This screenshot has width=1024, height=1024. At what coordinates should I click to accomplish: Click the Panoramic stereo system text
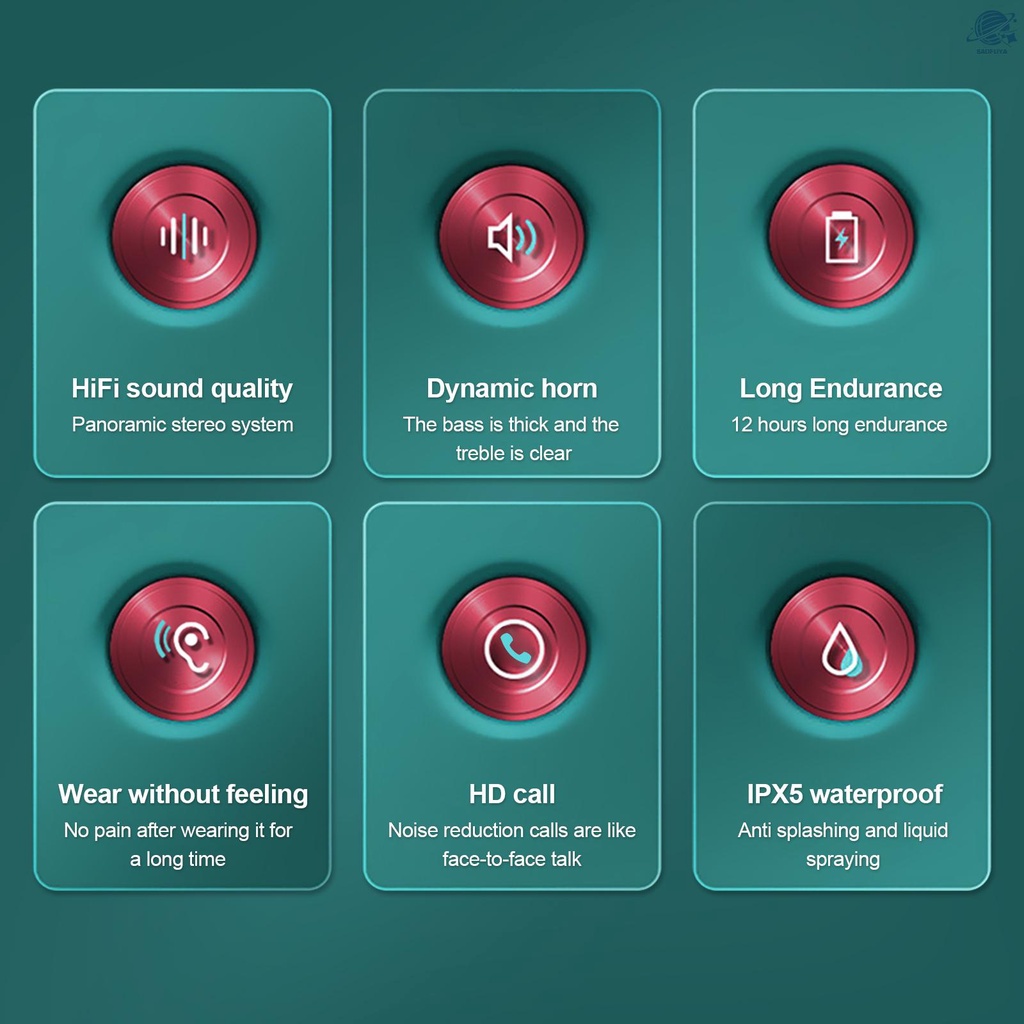pos(183,424)
